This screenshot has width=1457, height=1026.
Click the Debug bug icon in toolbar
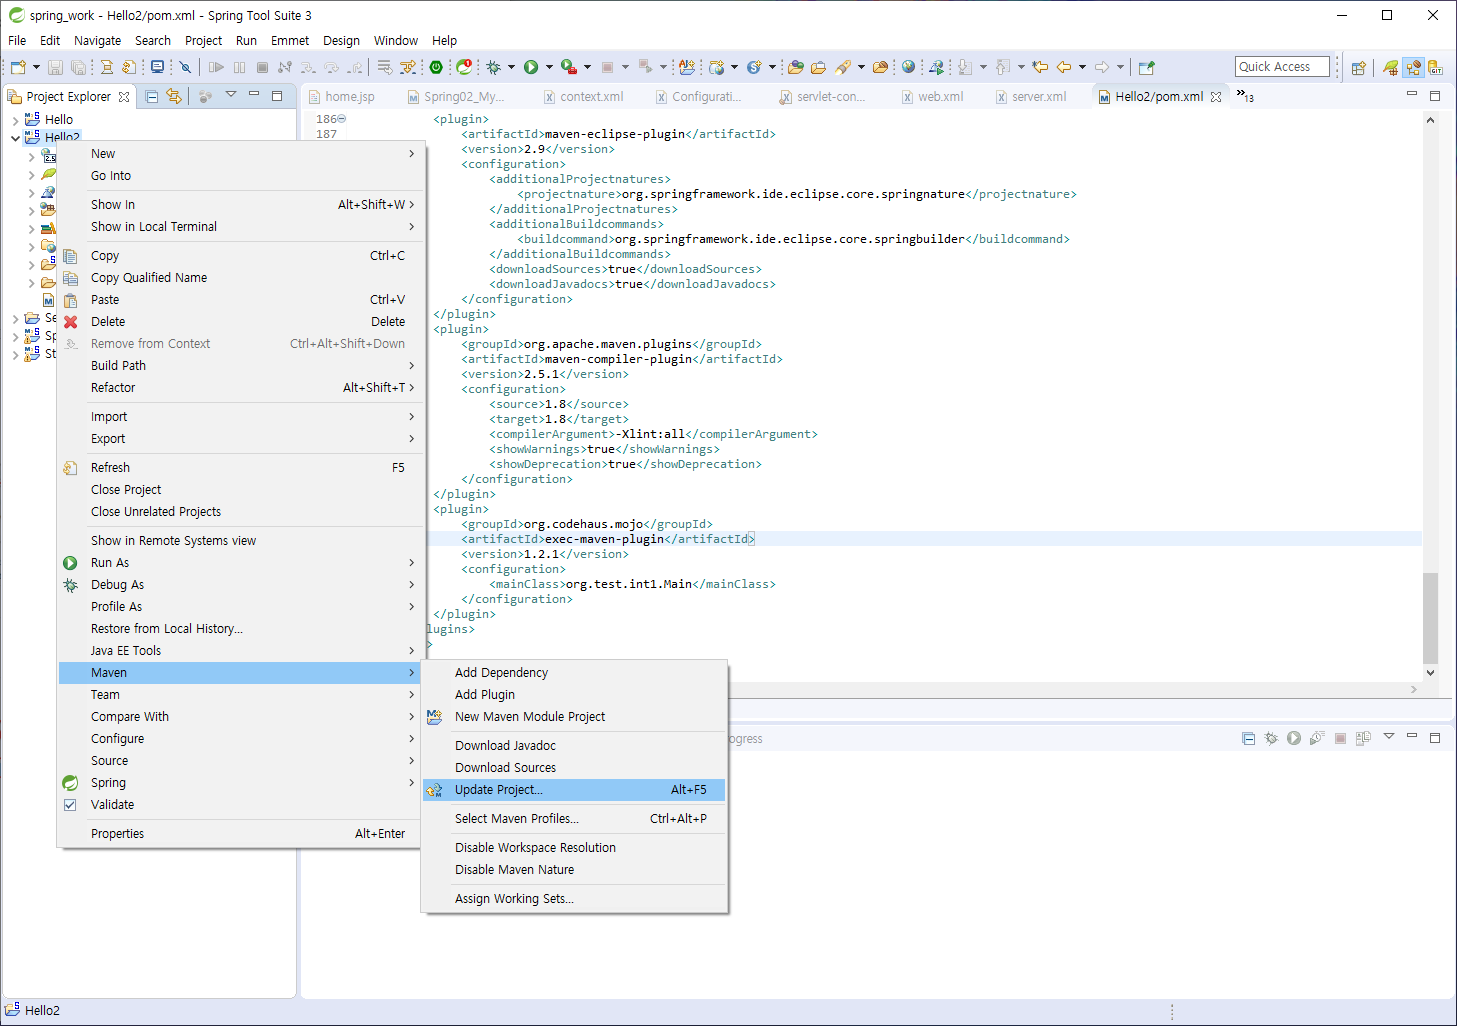point(493,67)
